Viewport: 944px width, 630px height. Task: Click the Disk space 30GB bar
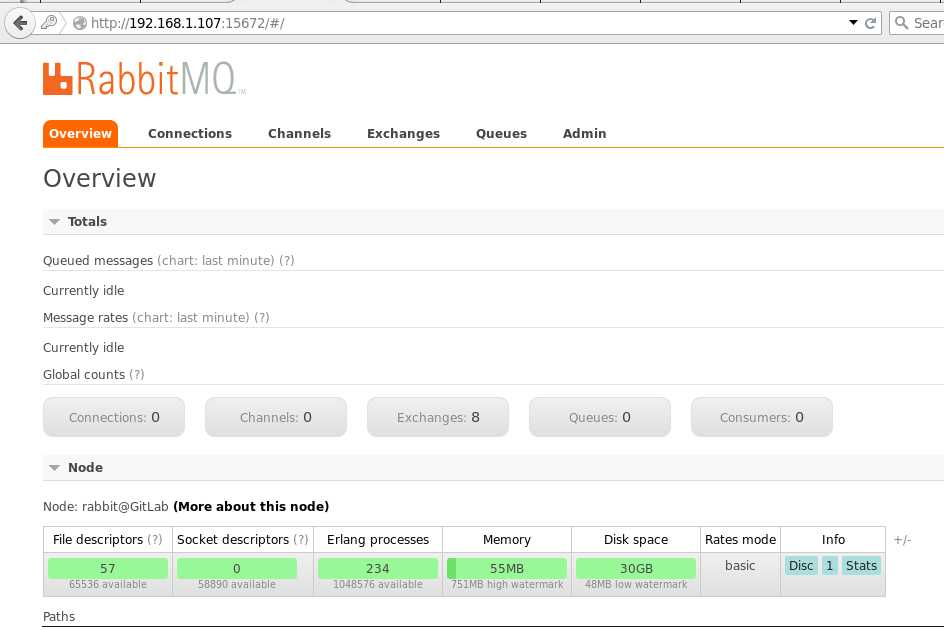[x=636, y=568]
